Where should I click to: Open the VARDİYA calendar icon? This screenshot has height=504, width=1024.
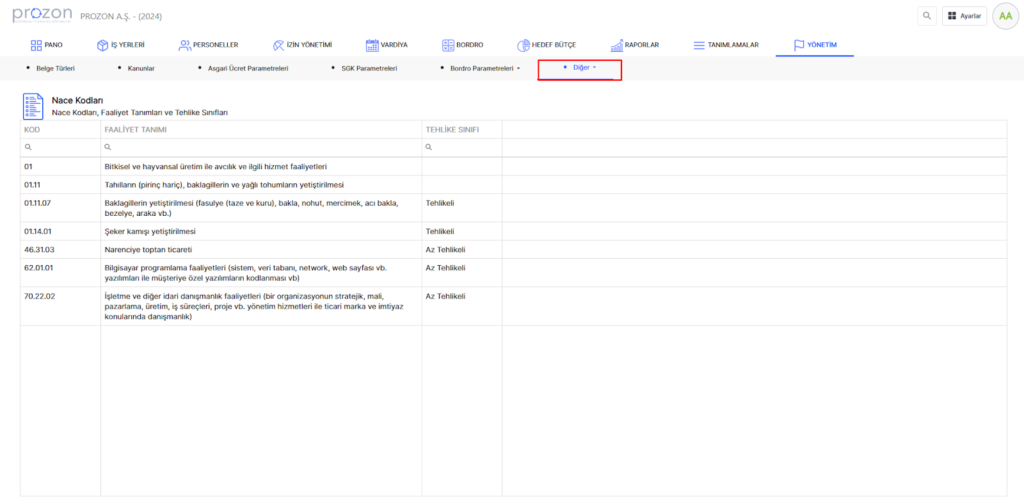[x=372, y=45]
